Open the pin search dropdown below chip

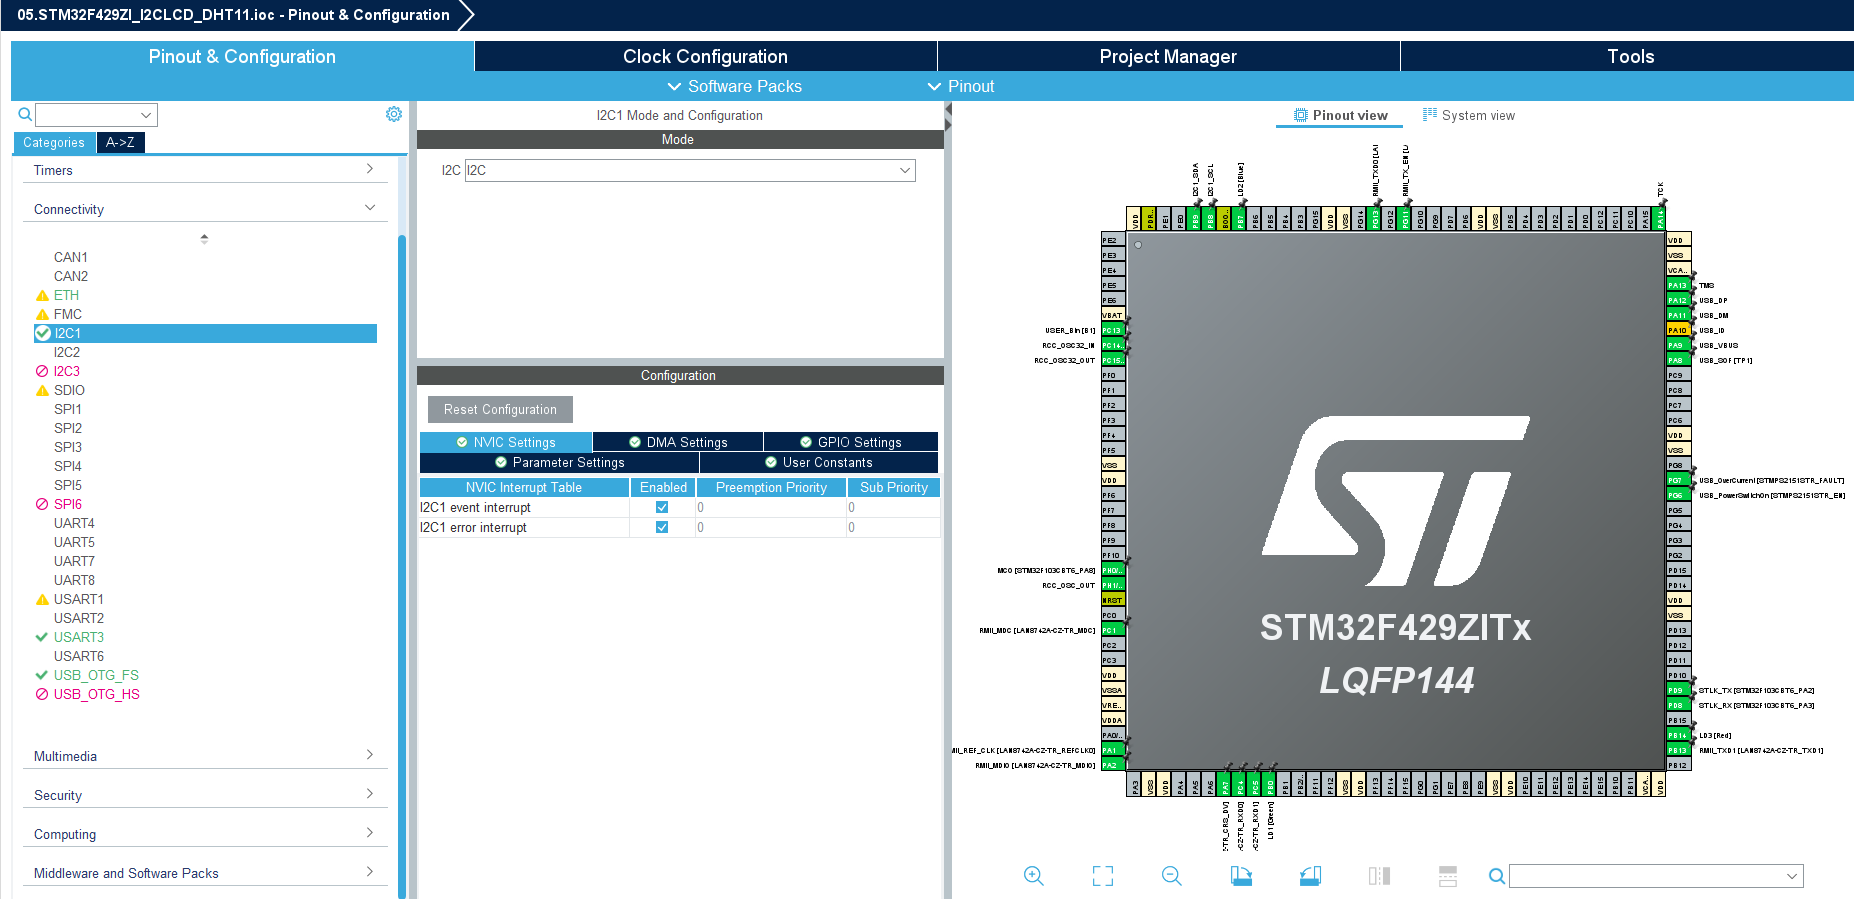click(1656, 876)
